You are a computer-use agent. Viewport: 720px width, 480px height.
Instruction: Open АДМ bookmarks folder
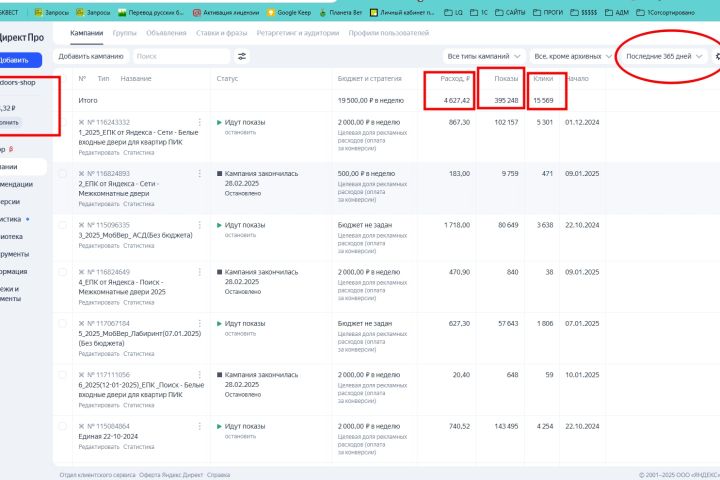tap(617, 12)
